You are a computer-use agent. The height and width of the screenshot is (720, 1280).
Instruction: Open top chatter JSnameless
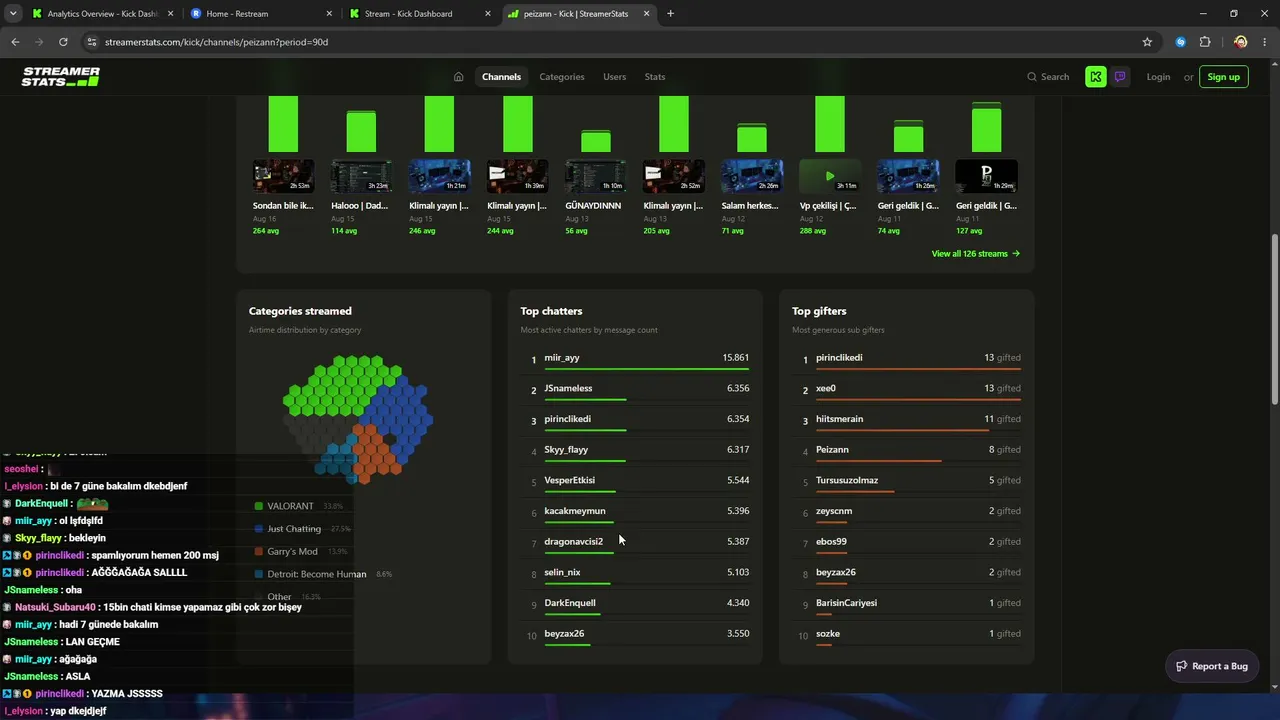568,388
